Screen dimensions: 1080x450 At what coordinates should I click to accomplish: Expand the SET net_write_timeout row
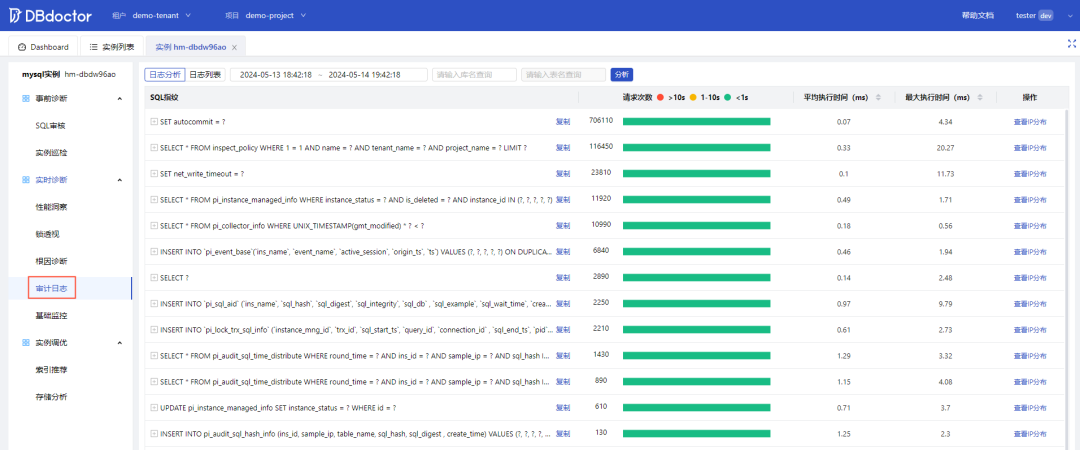[x=154, y=174]
